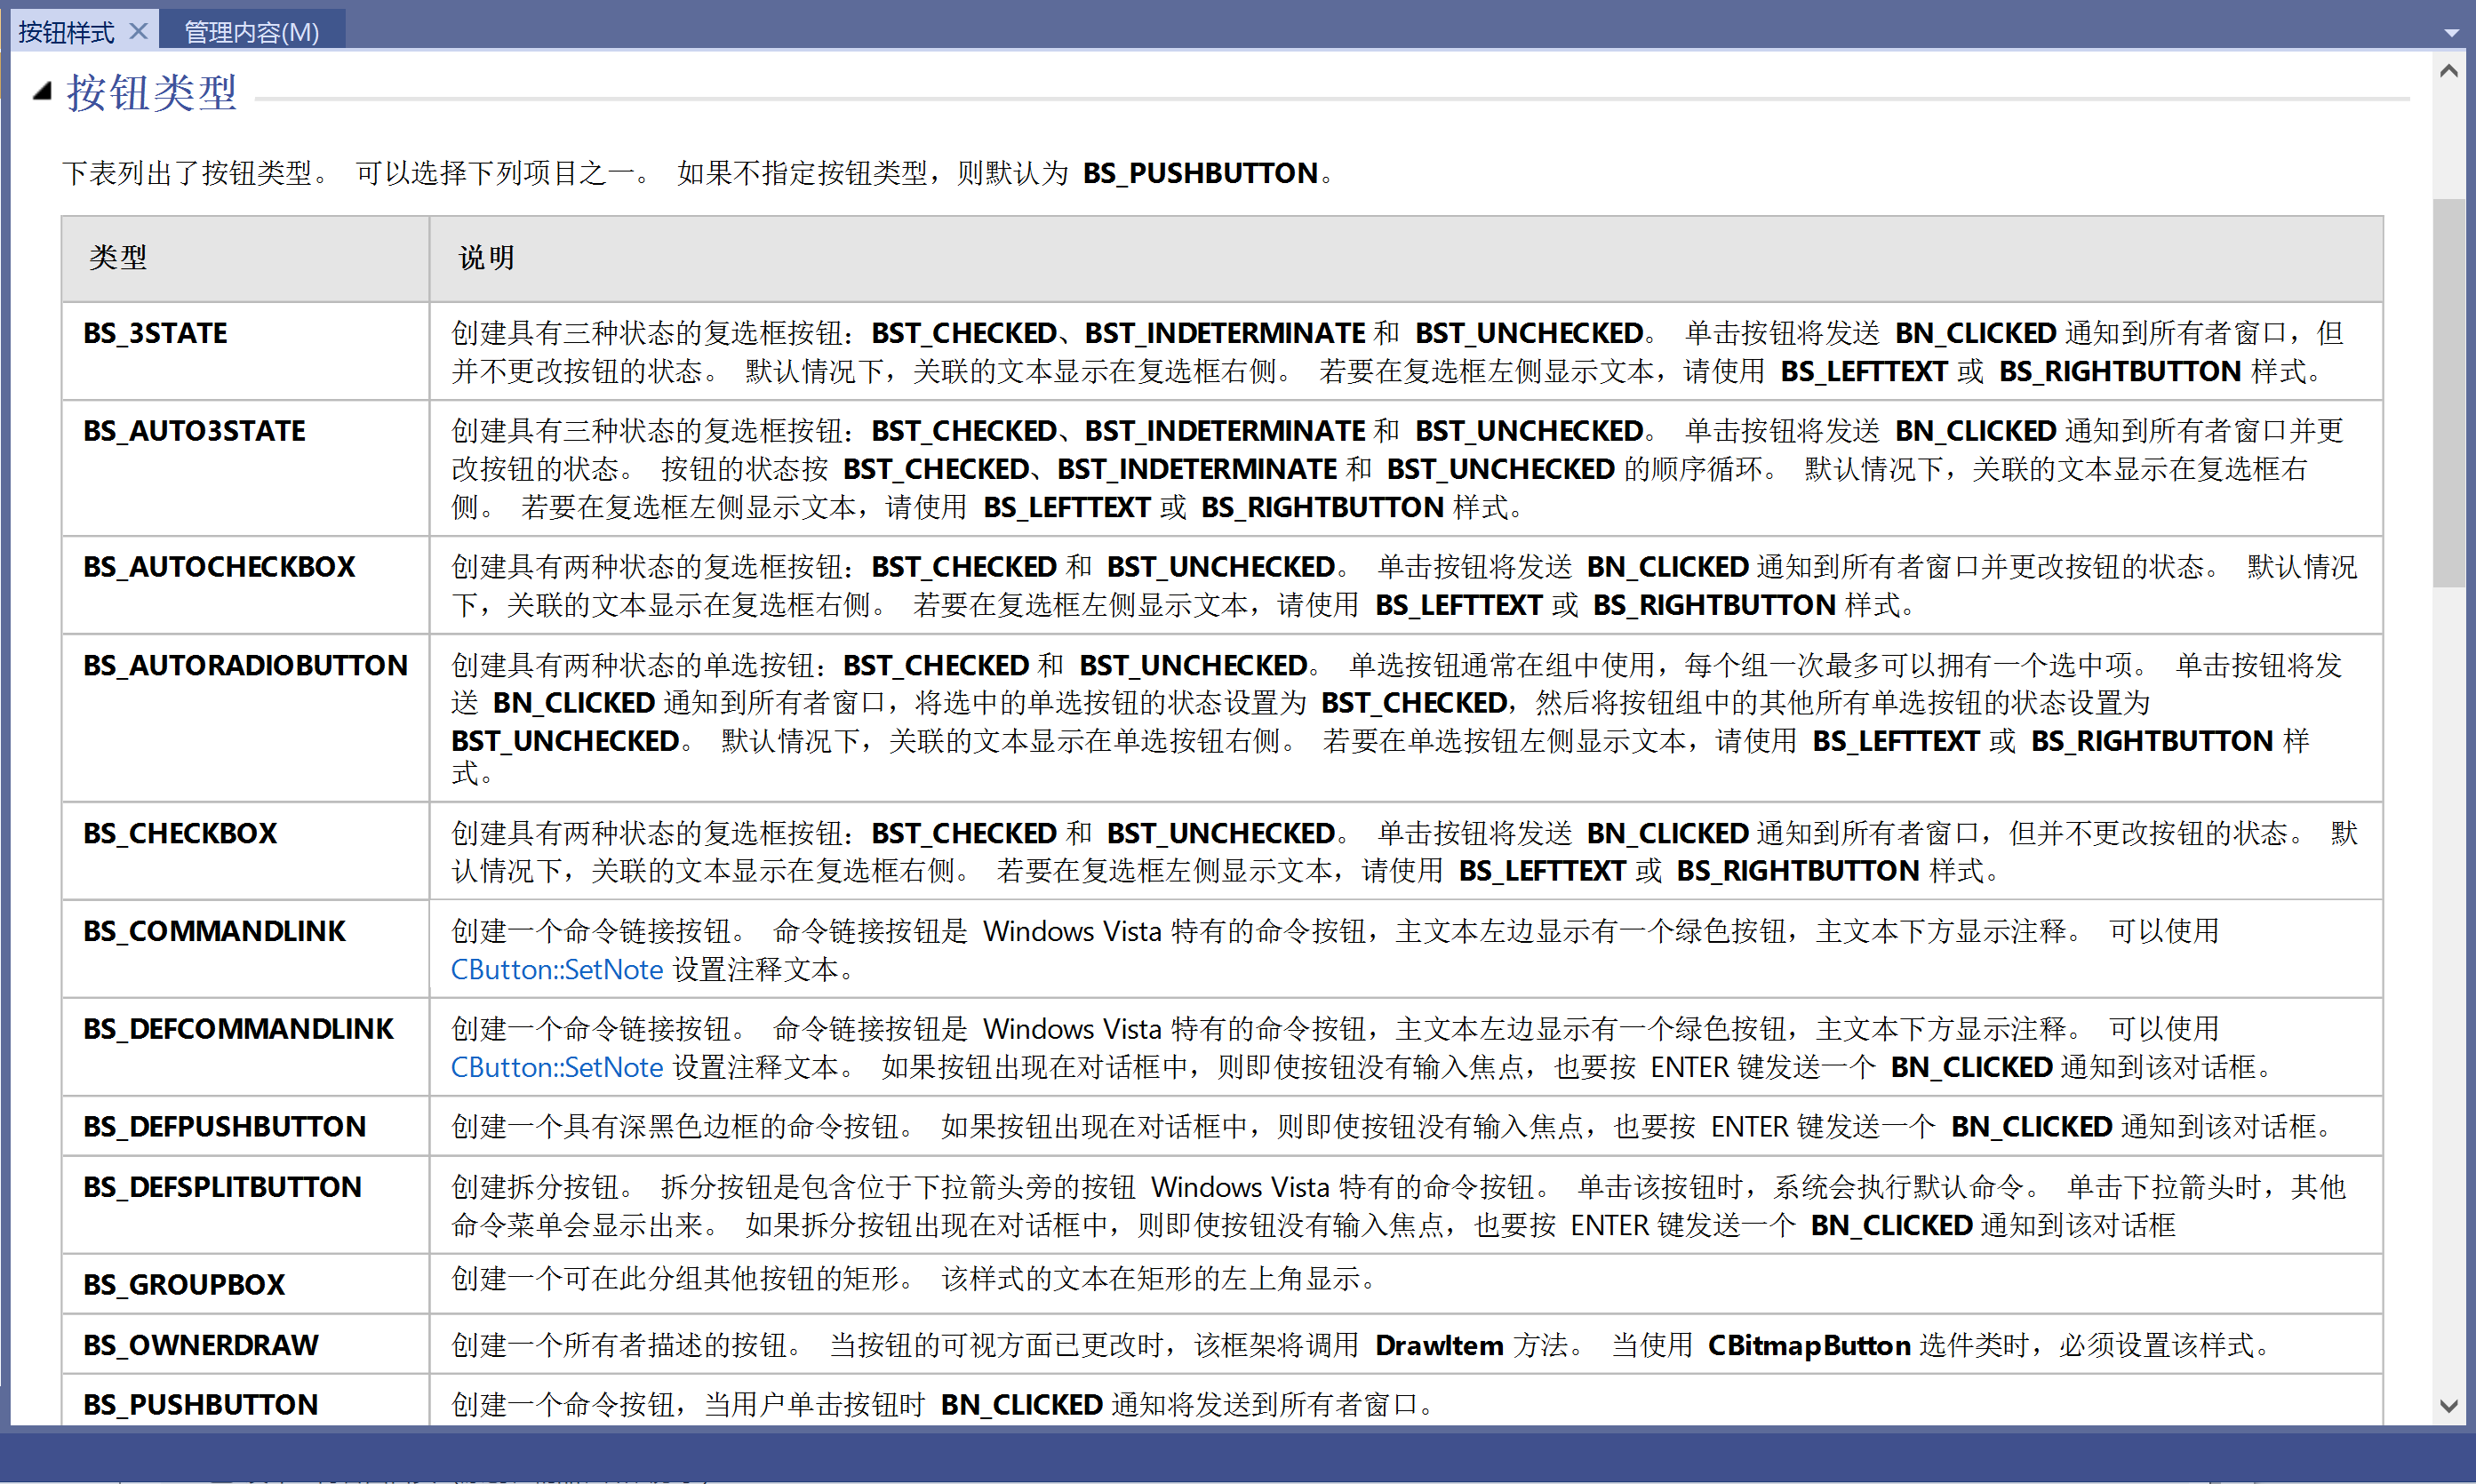The height and width of the screenshot is (1484, 2476).
Task: Open CButton::SetNote link in BS_DEFCOMMANDLINK row
Action: click(x=556, y=1067)
